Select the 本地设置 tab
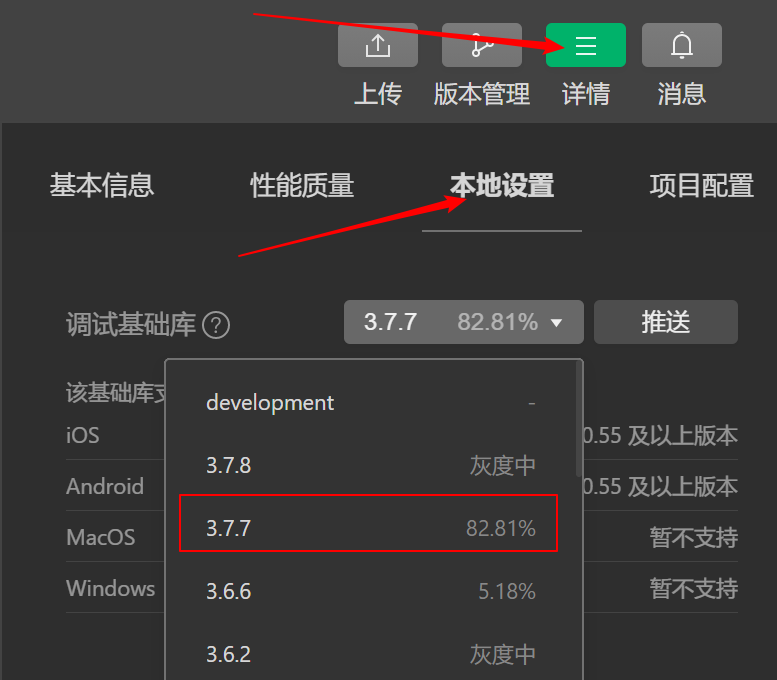Screen dimensions: 777x680 [502, 185]
